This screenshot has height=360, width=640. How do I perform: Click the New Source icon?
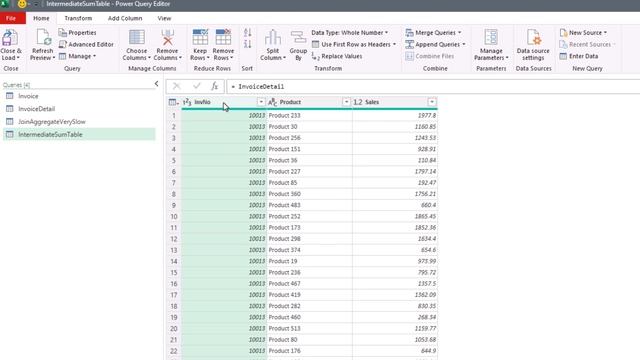[x=564, y=33]
